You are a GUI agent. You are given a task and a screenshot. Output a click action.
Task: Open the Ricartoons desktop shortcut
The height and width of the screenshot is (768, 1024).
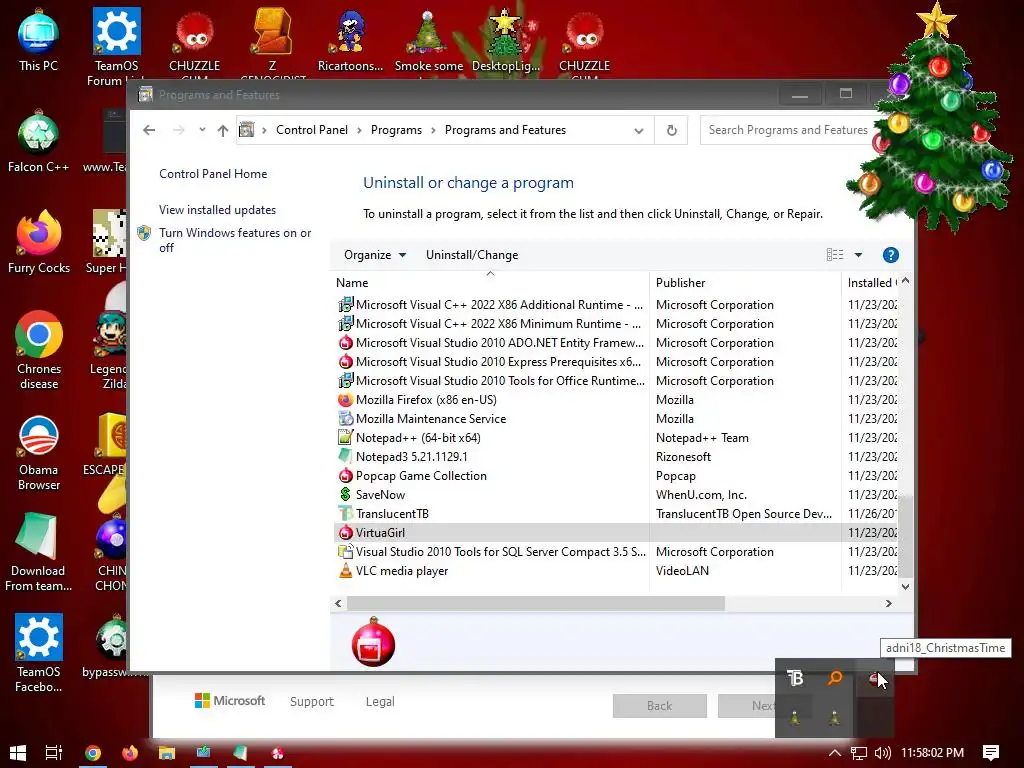click(x=350, y=40)
